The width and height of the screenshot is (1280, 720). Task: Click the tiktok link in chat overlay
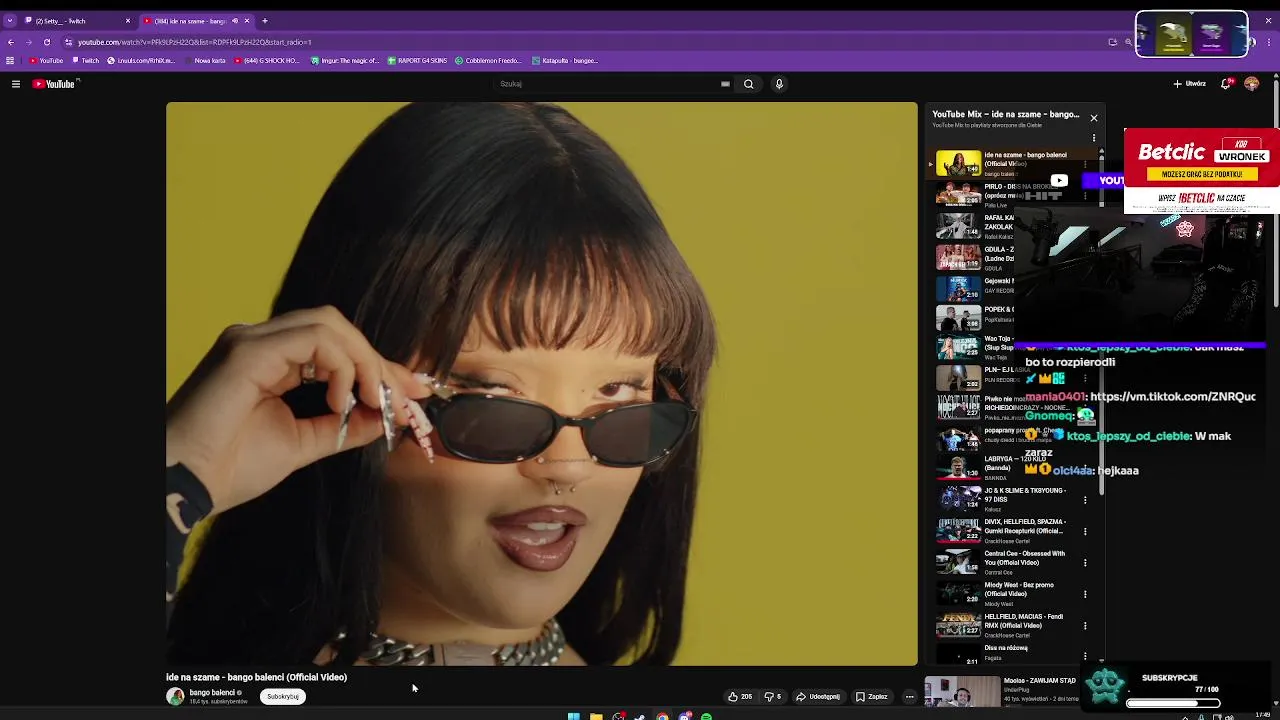point(1173,397)
